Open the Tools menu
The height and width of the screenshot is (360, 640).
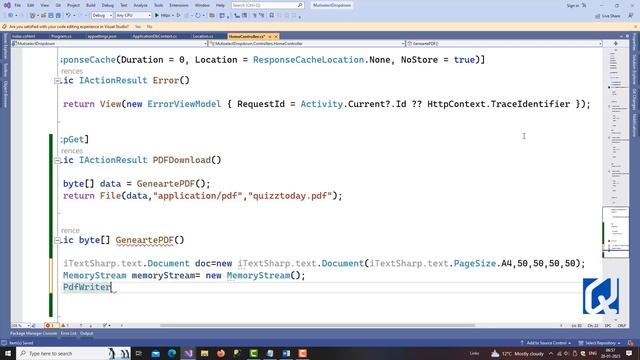coord(158,5)
